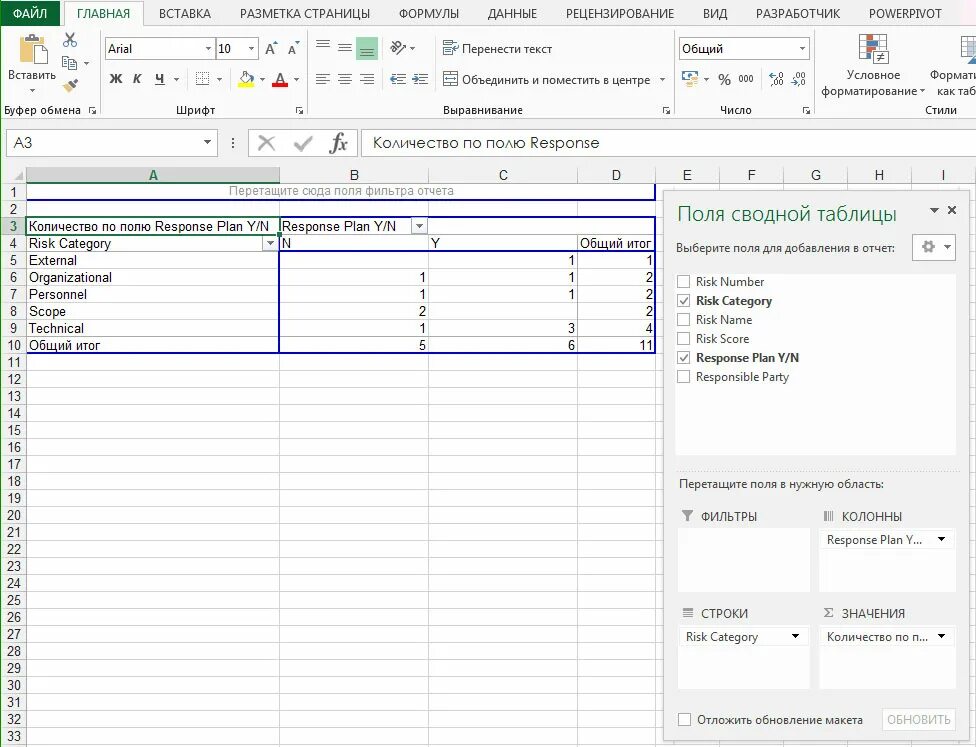Click the Cut scissors icon
976x747 pixels.
click(x=70, y=40)
